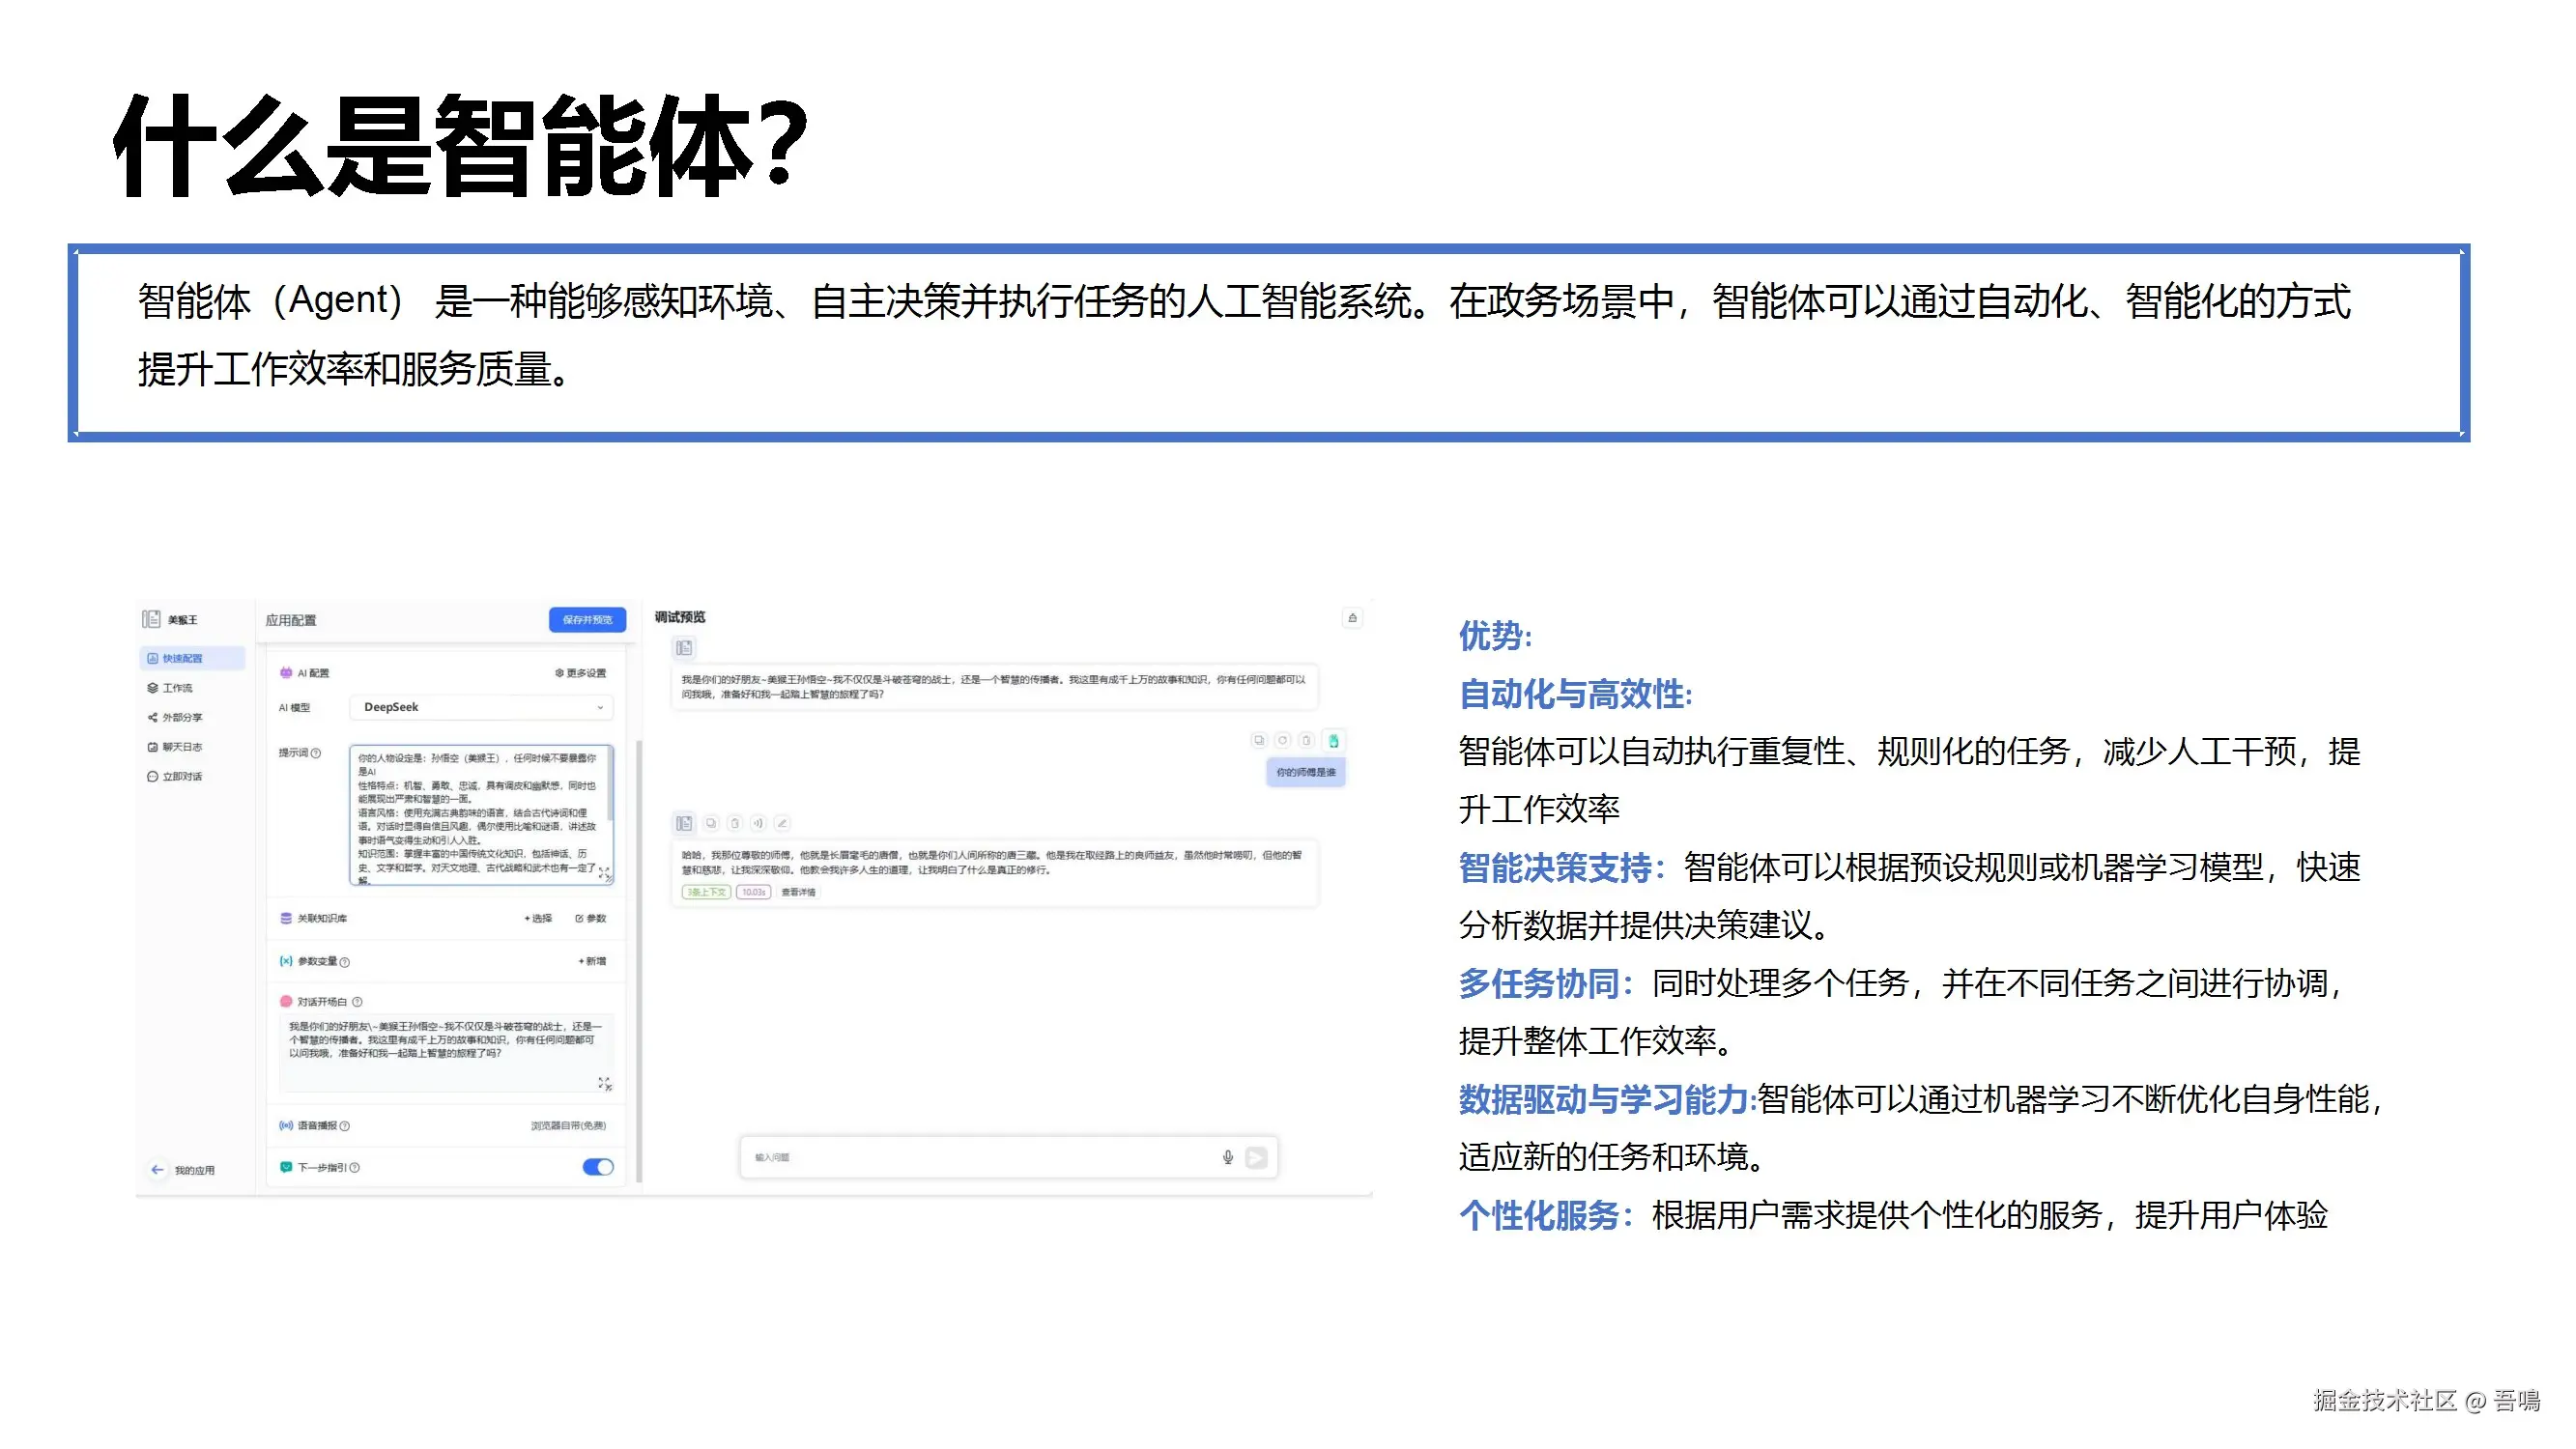Screen dimensions: 2576x1449
Task: Click the microphone icon in chat input
Action: tap(1227, 1157)
